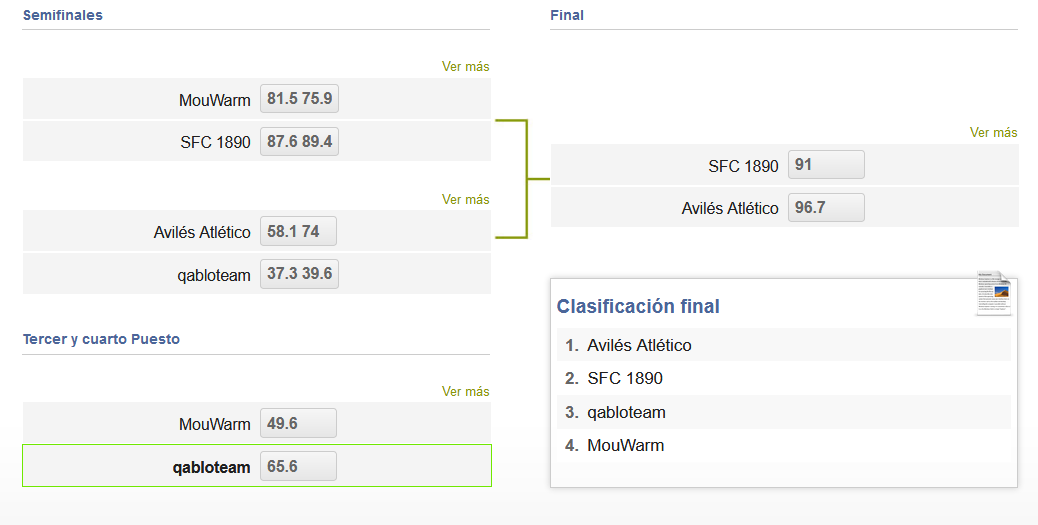Select MouWarm third place score 49.6
This screenshot has width=1038, height=525.
click(299, 424)
